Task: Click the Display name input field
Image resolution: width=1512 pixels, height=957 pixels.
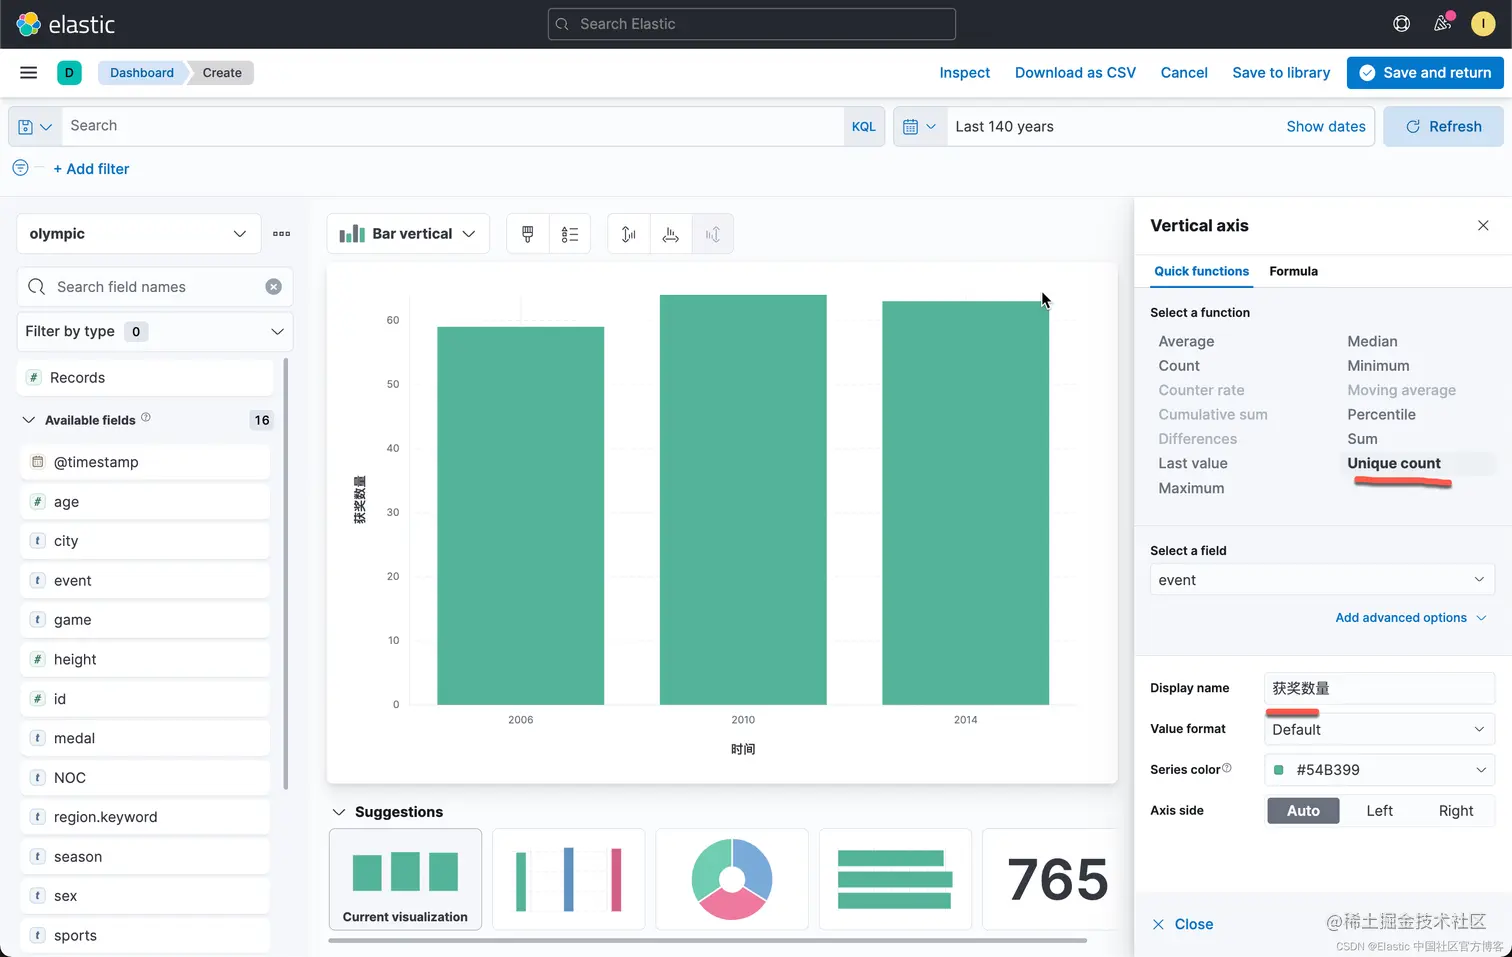Action: click(x=1379, y=688)
